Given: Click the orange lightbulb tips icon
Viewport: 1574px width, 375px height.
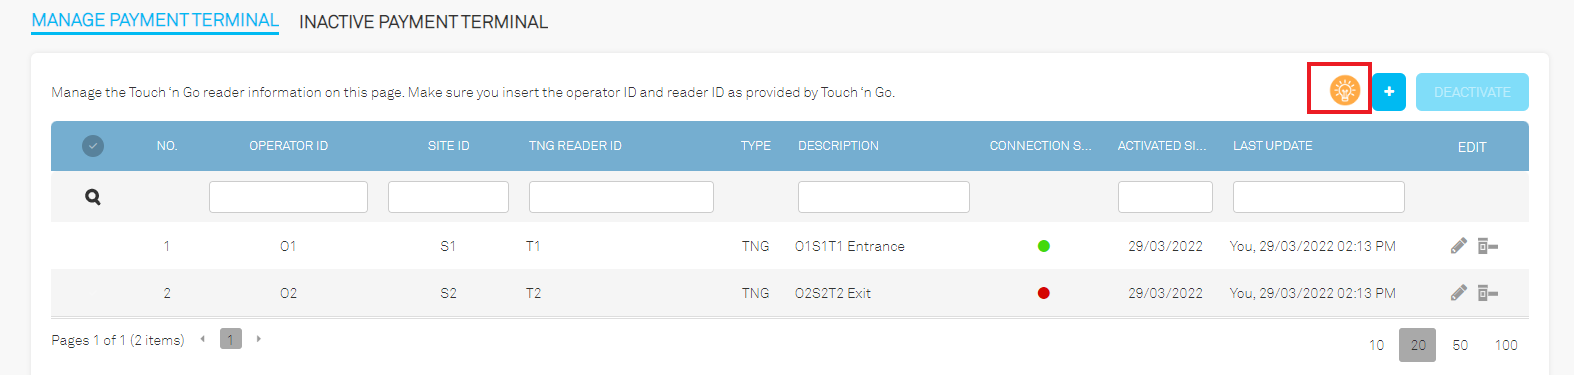Looking at the screenshot, I should click(x=1344, y=91).
